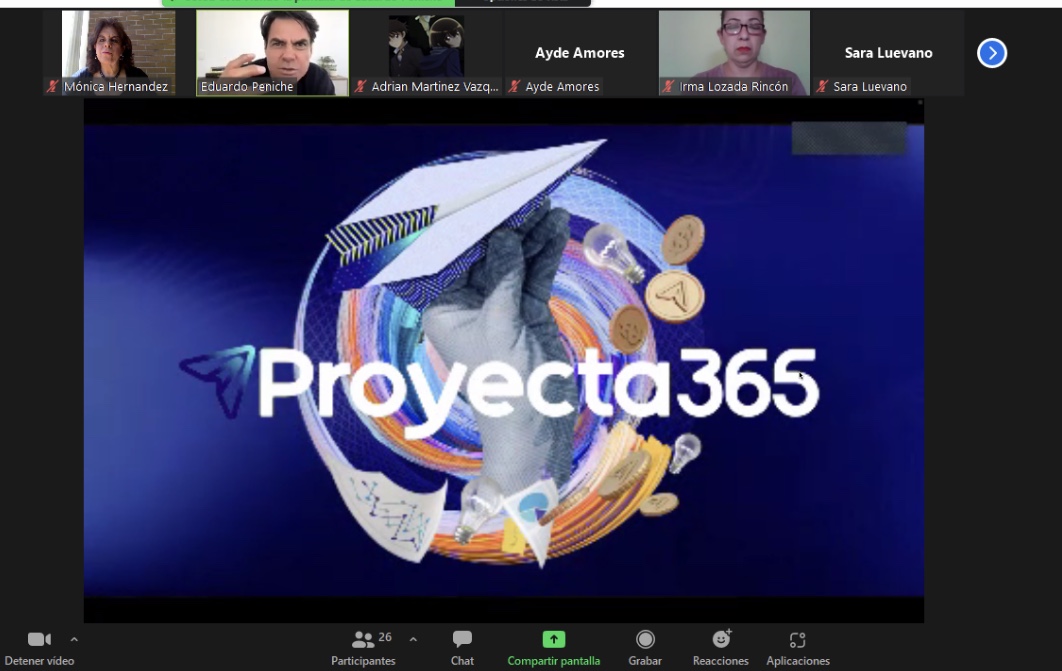This screenshot has height=671, width=1062.
Task: Click the Chat label text
Action: click(462, 661)
